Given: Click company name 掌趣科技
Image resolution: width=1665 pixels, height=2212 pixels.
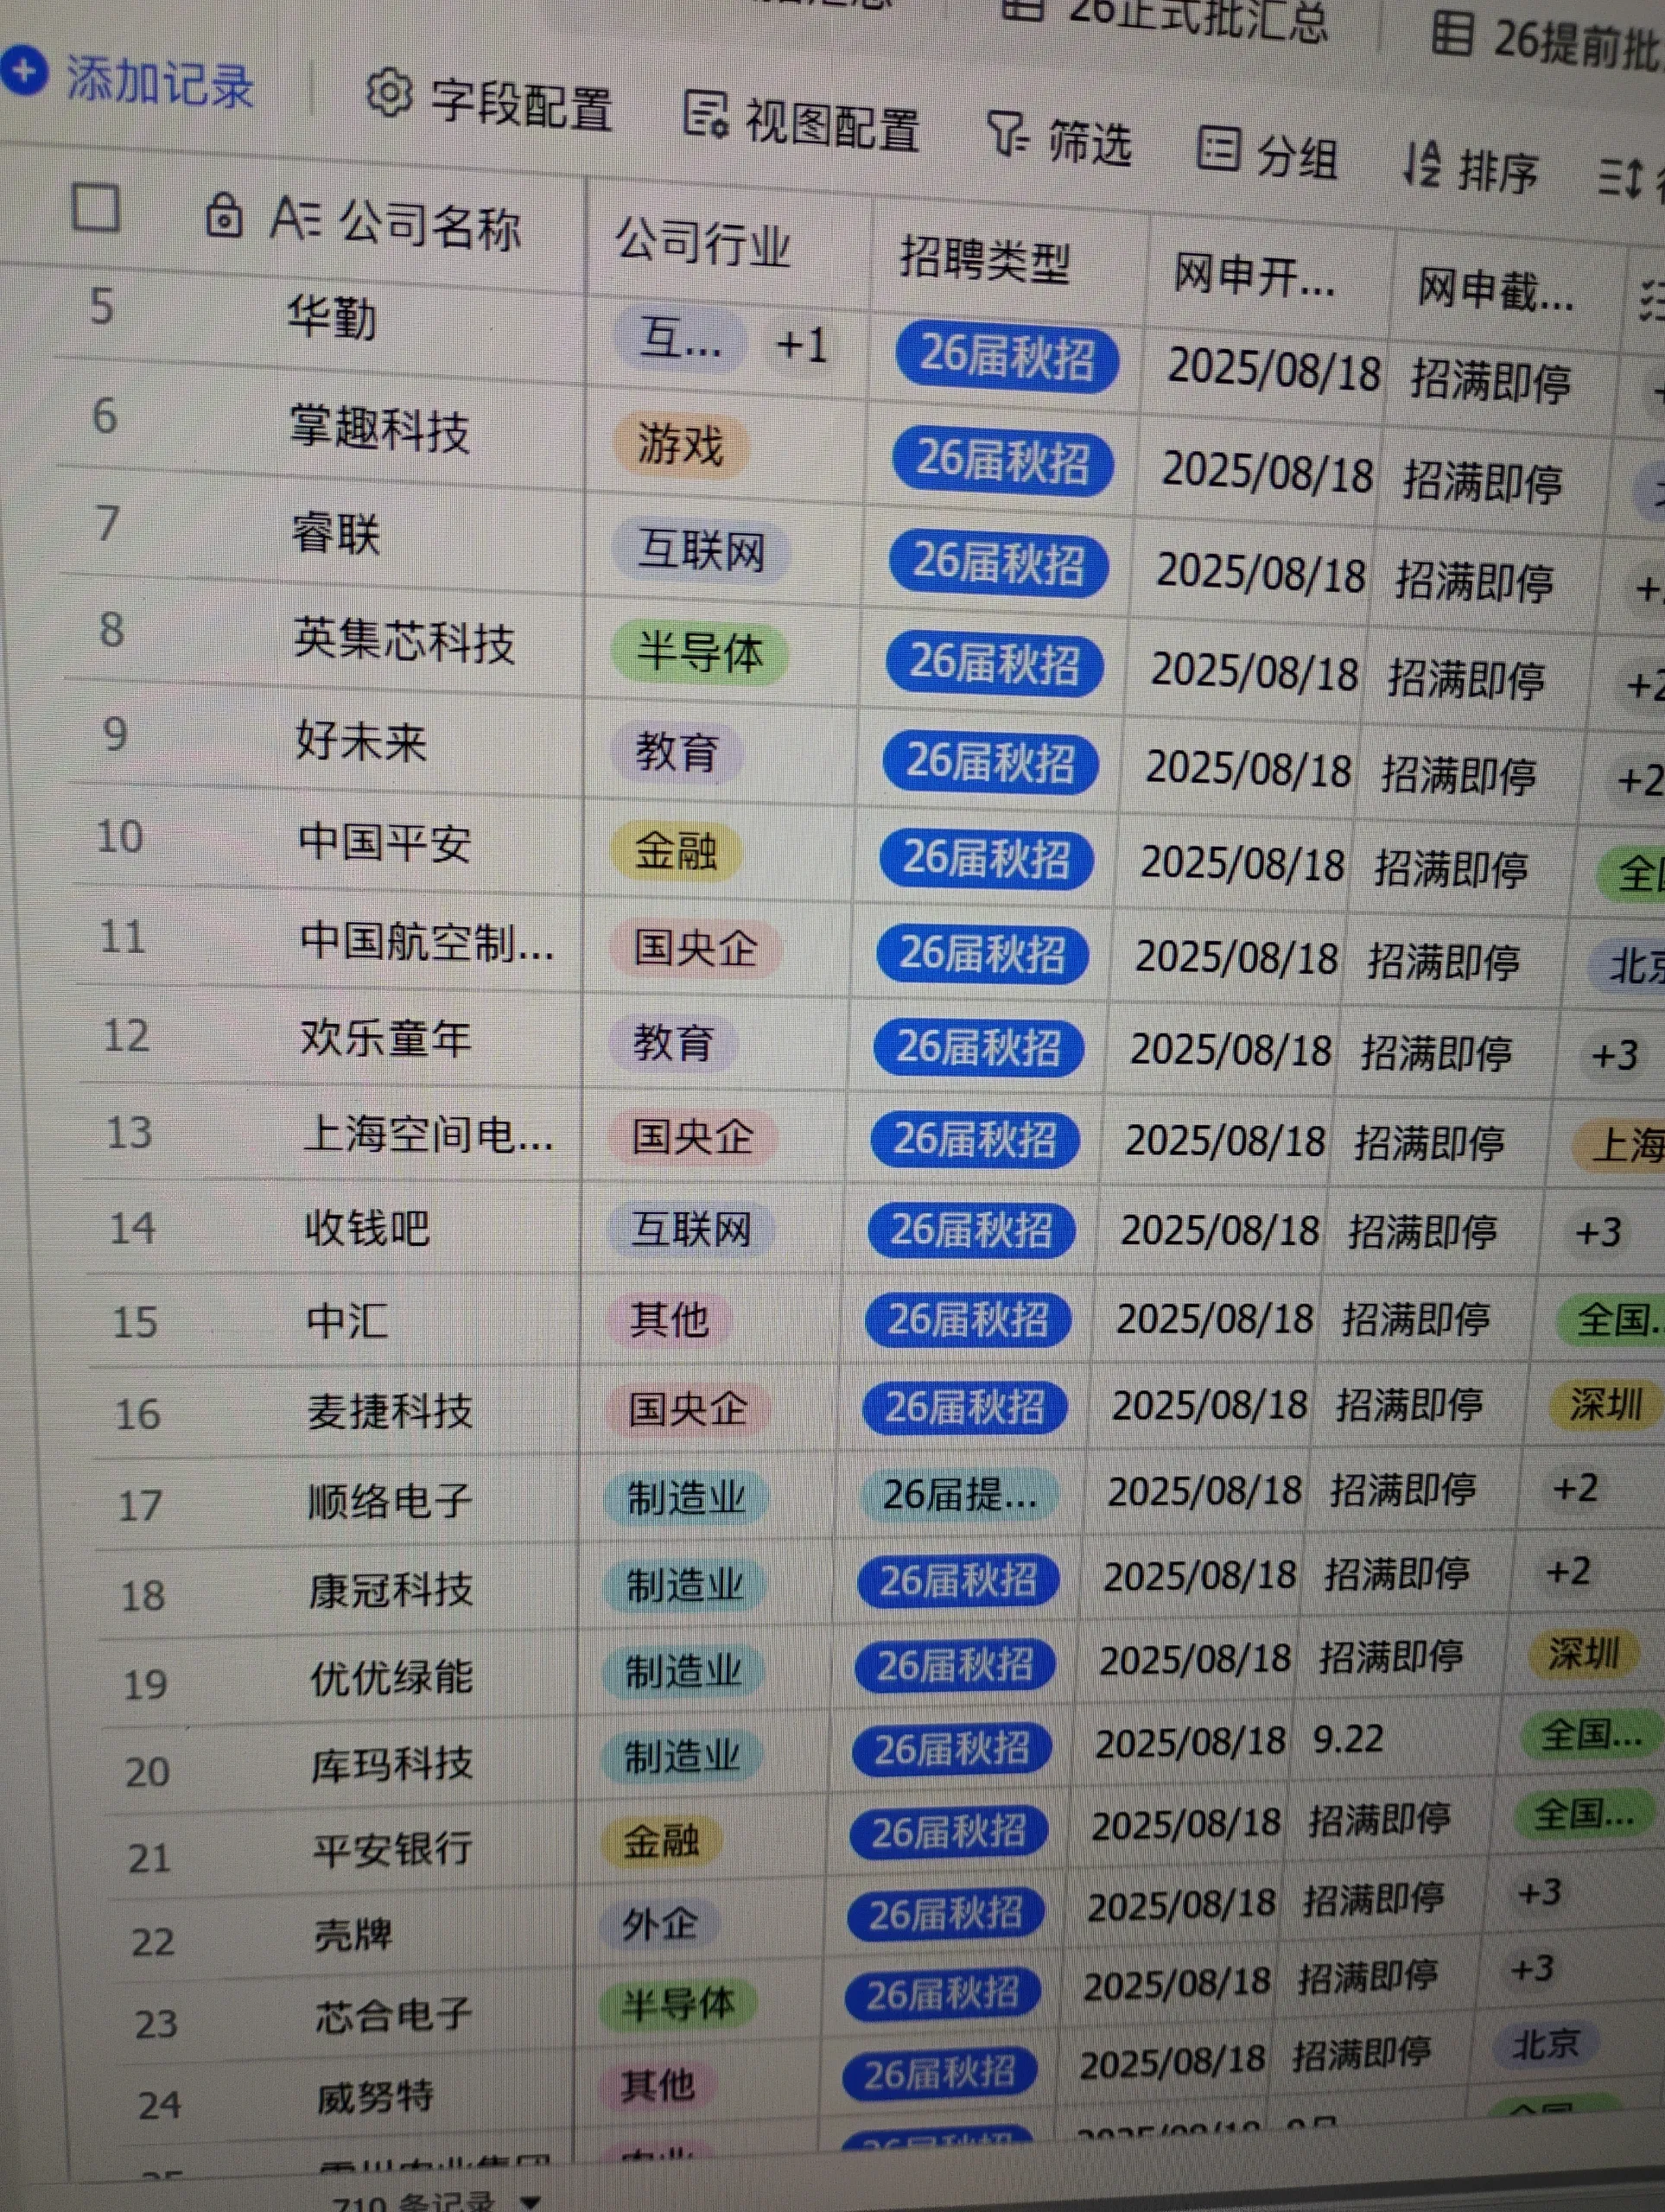Looking at the screenshot, I should (x=379, y=430).
